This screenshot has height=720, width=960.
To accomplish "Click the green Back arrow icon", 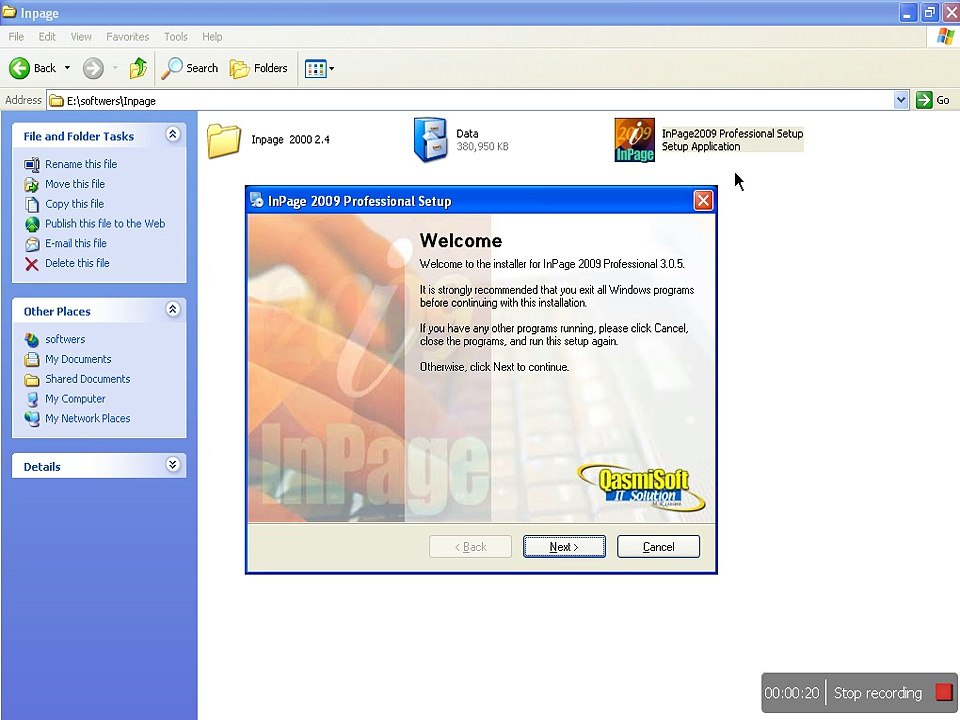I will pyautogui.click(x=19, y=68).
